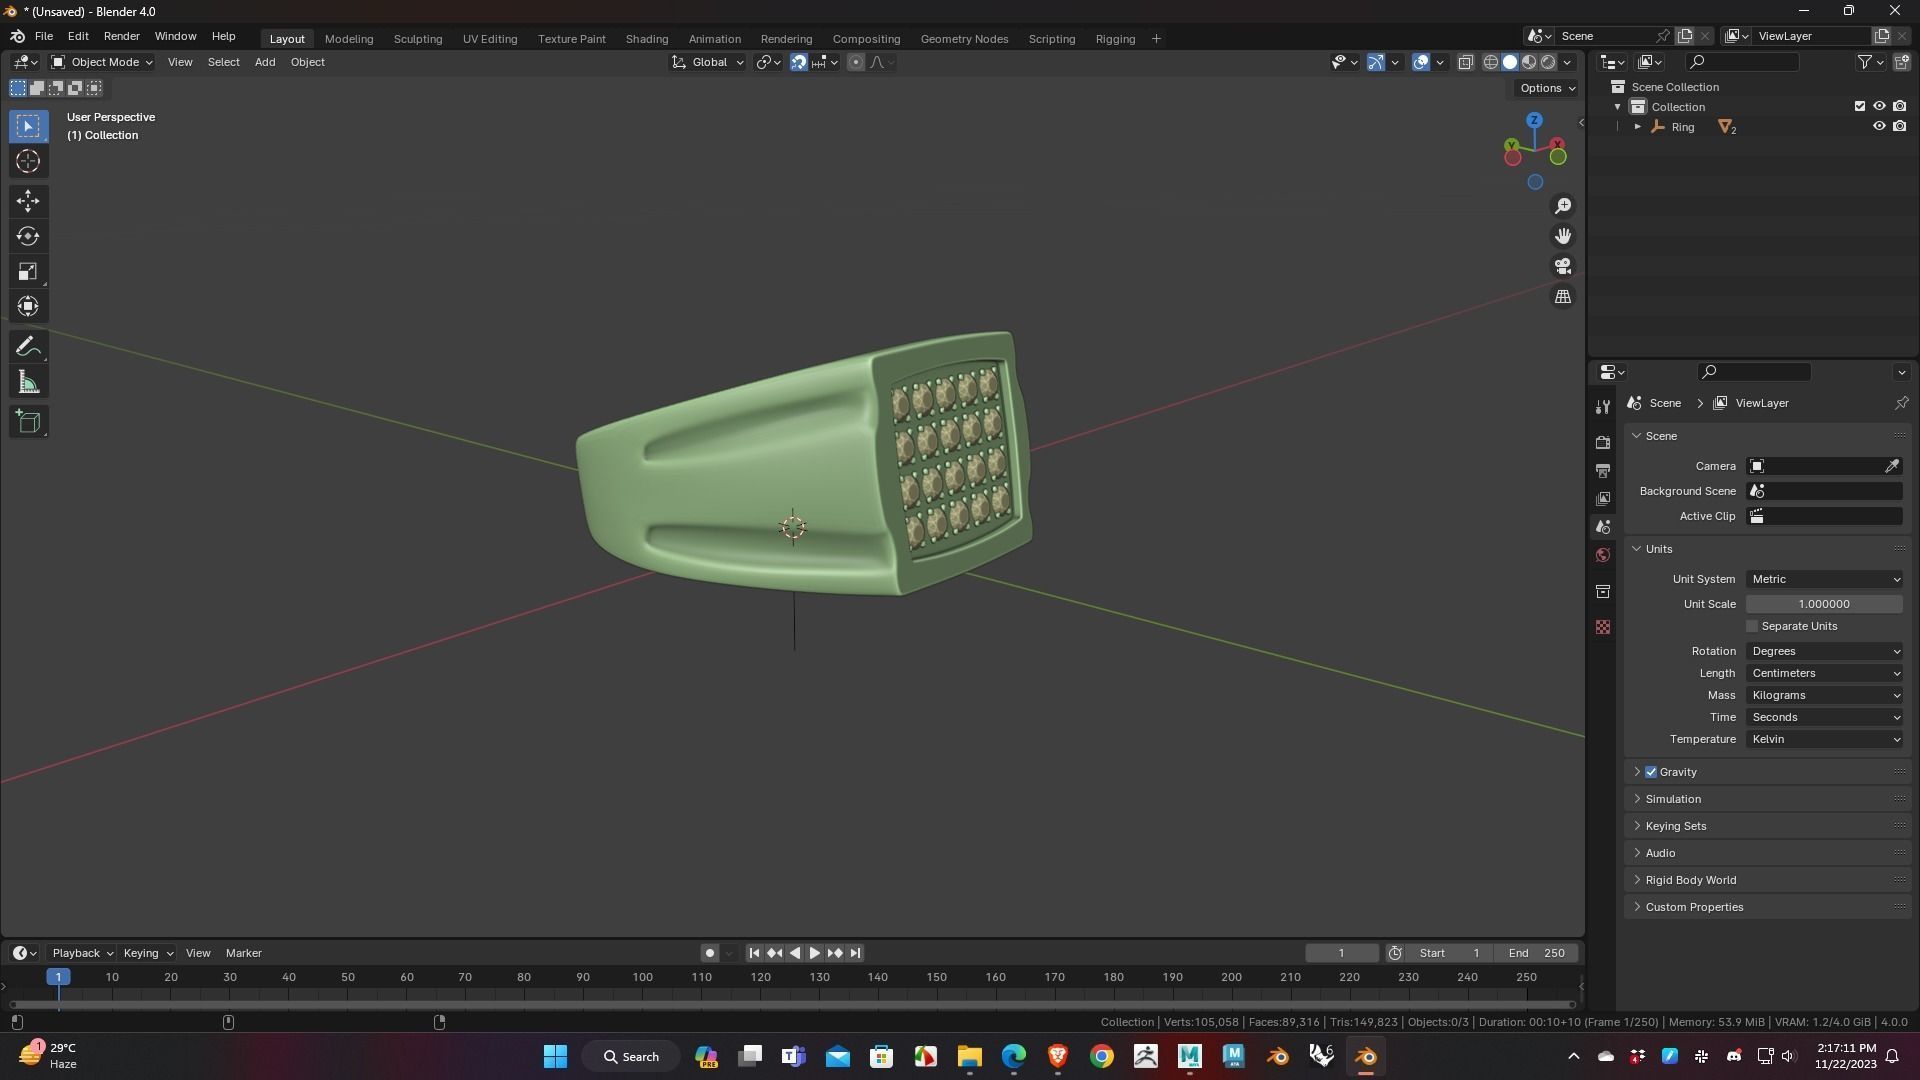Toggle snapping magnet button

pos(799,62)
